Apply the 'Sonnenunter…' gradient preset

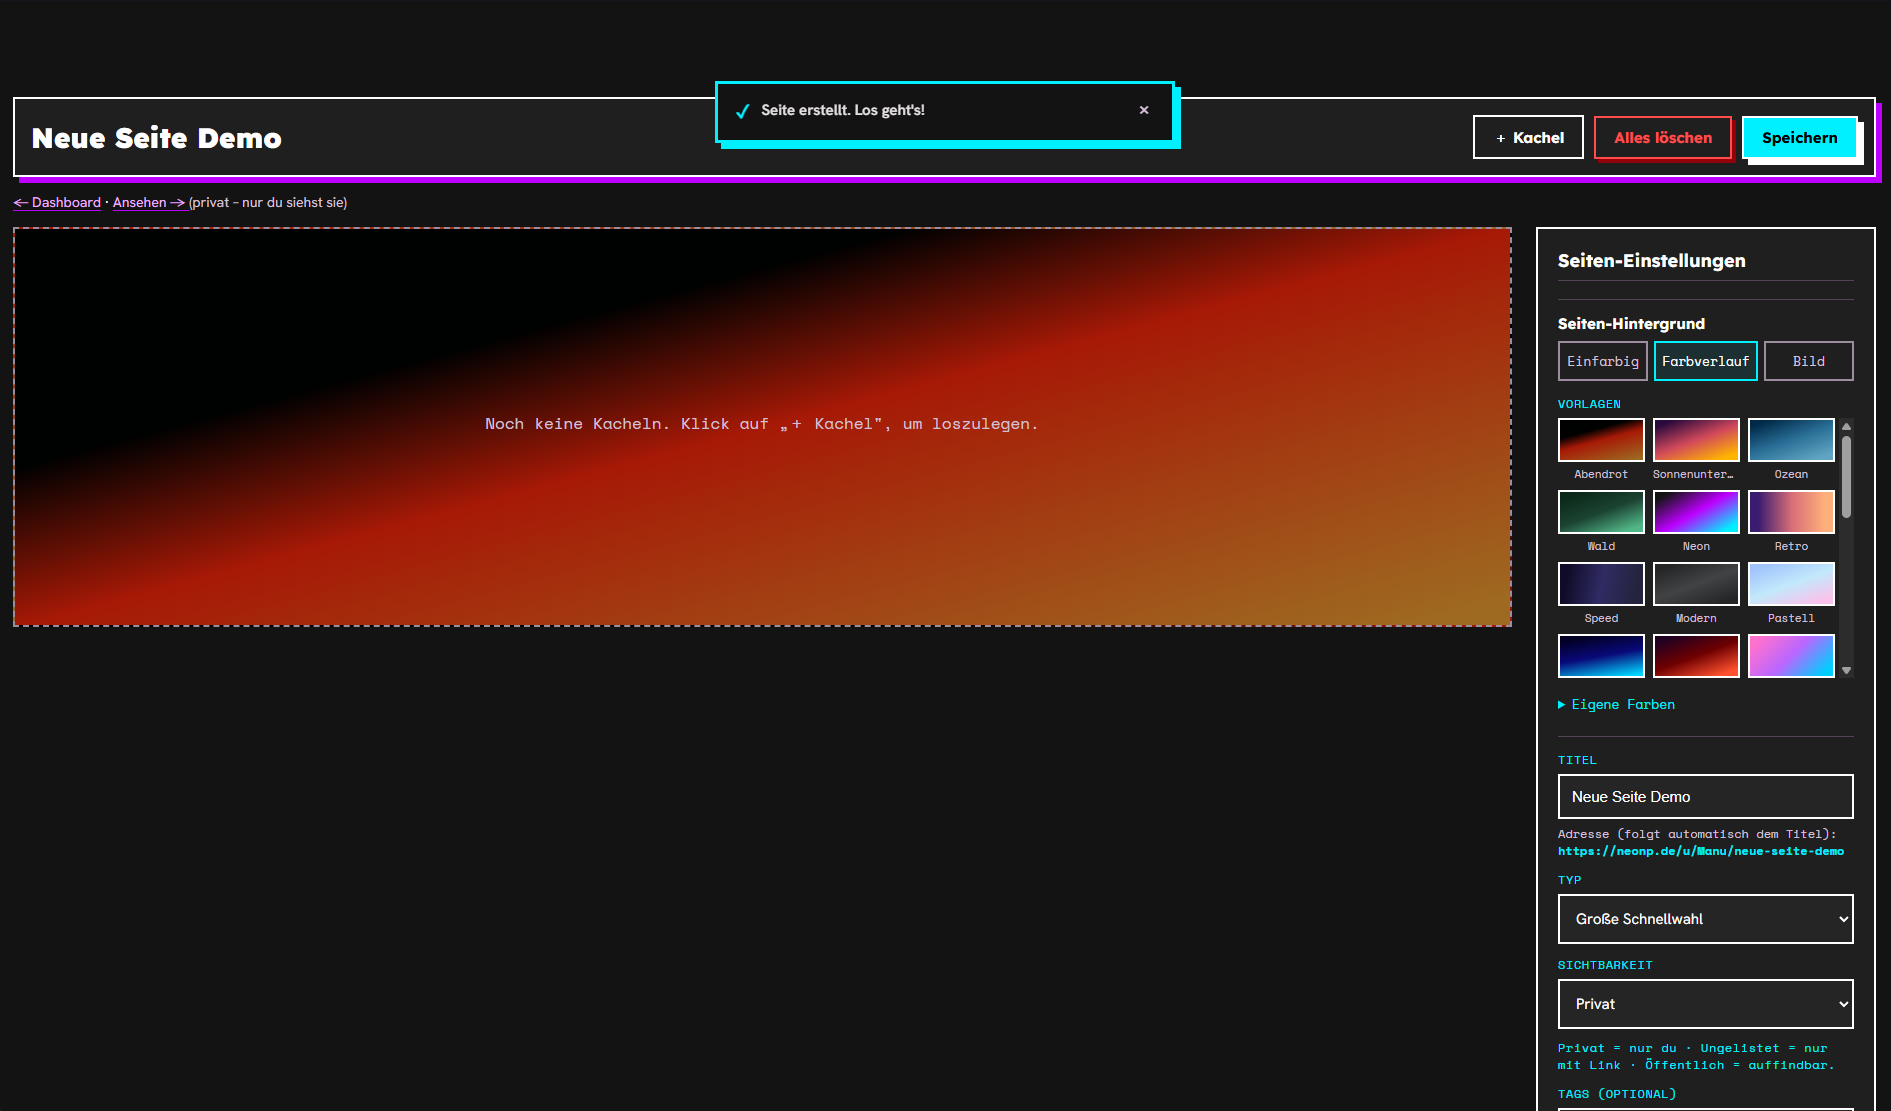pyautogui.click(x=1696, y=440)
